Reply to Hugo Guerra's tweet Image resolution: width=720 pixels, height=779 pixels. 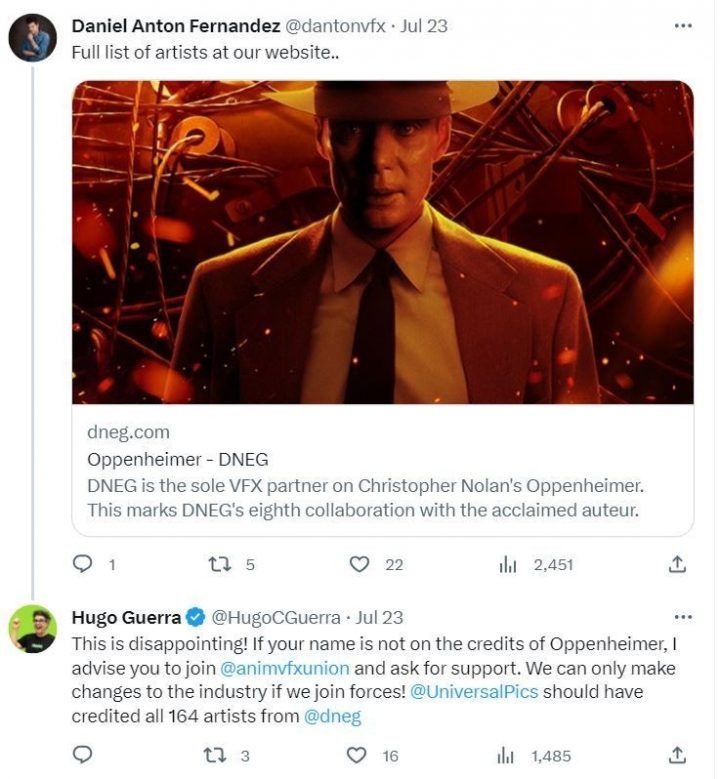coord(83,755)
